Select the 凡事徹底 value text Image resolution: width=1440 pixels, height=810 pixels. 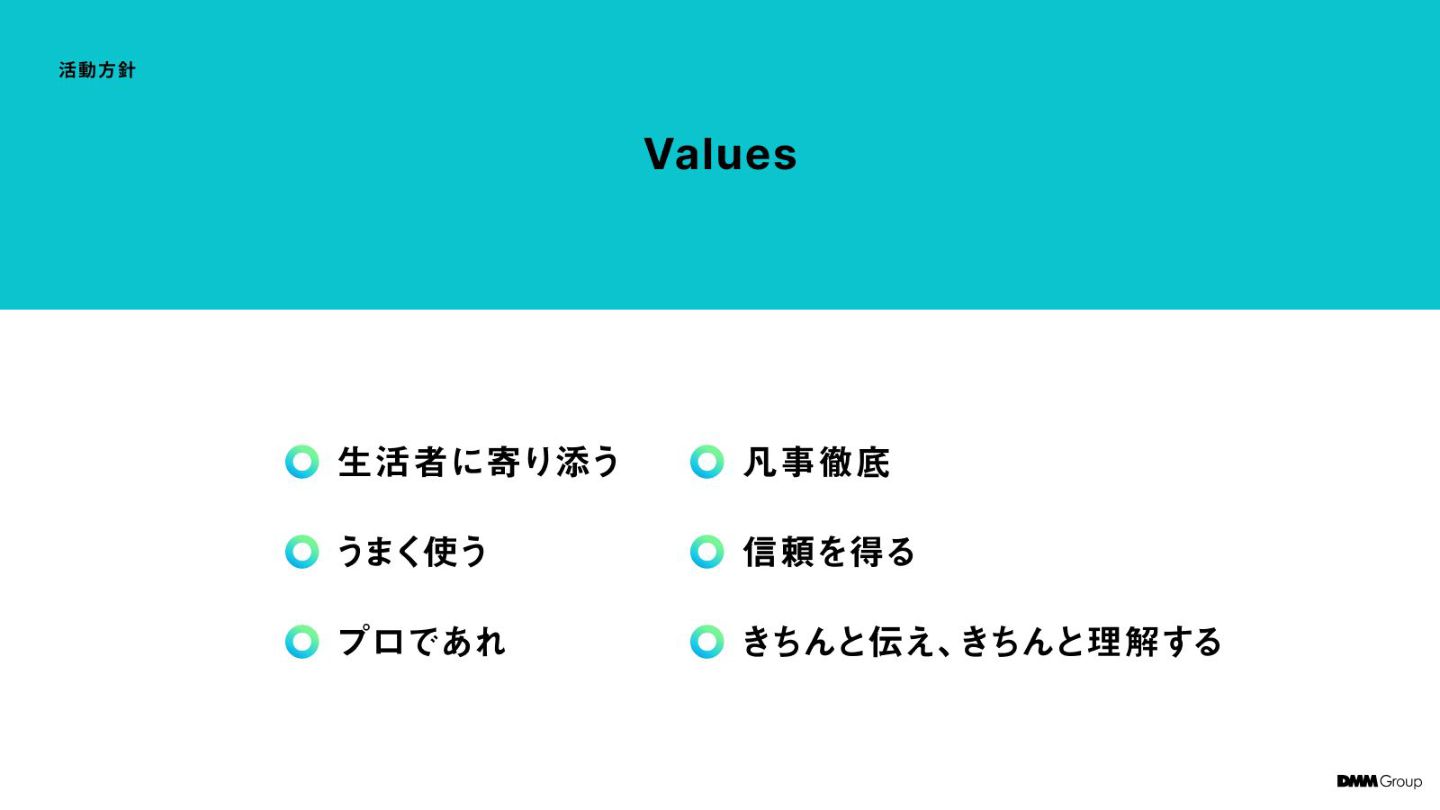pos(816,462)
